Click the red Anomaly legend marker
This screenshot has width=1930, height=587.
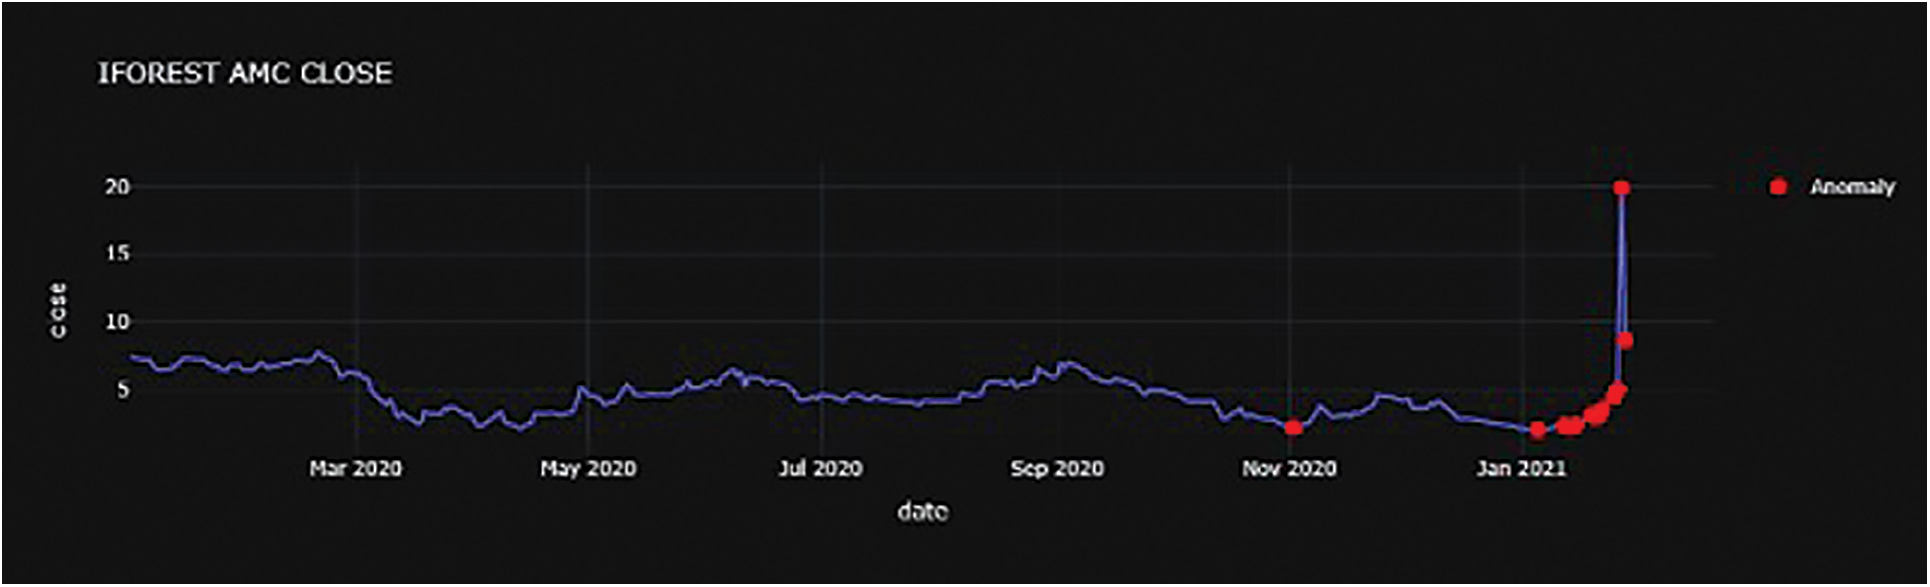[1778, 187]
